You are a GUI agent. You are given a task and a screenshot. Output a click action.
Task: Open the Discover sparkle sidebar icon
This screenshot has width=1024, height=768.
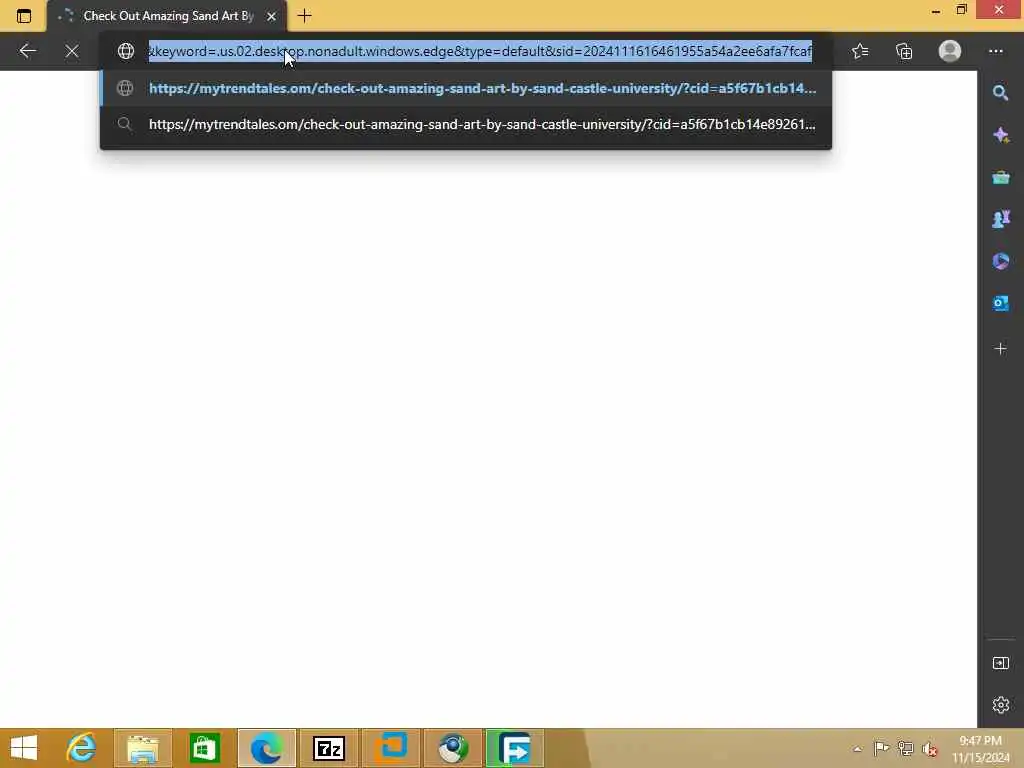point(1000,135)
